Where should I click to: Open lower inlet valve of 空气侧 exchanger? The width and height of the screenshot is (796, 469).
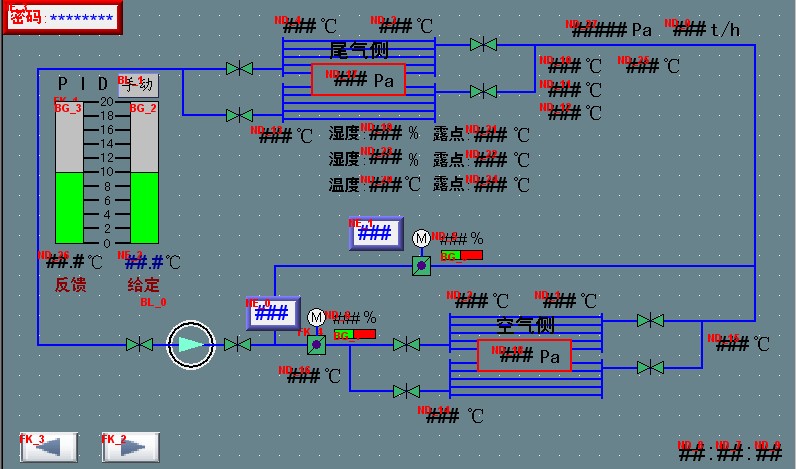tap(406, 391)
